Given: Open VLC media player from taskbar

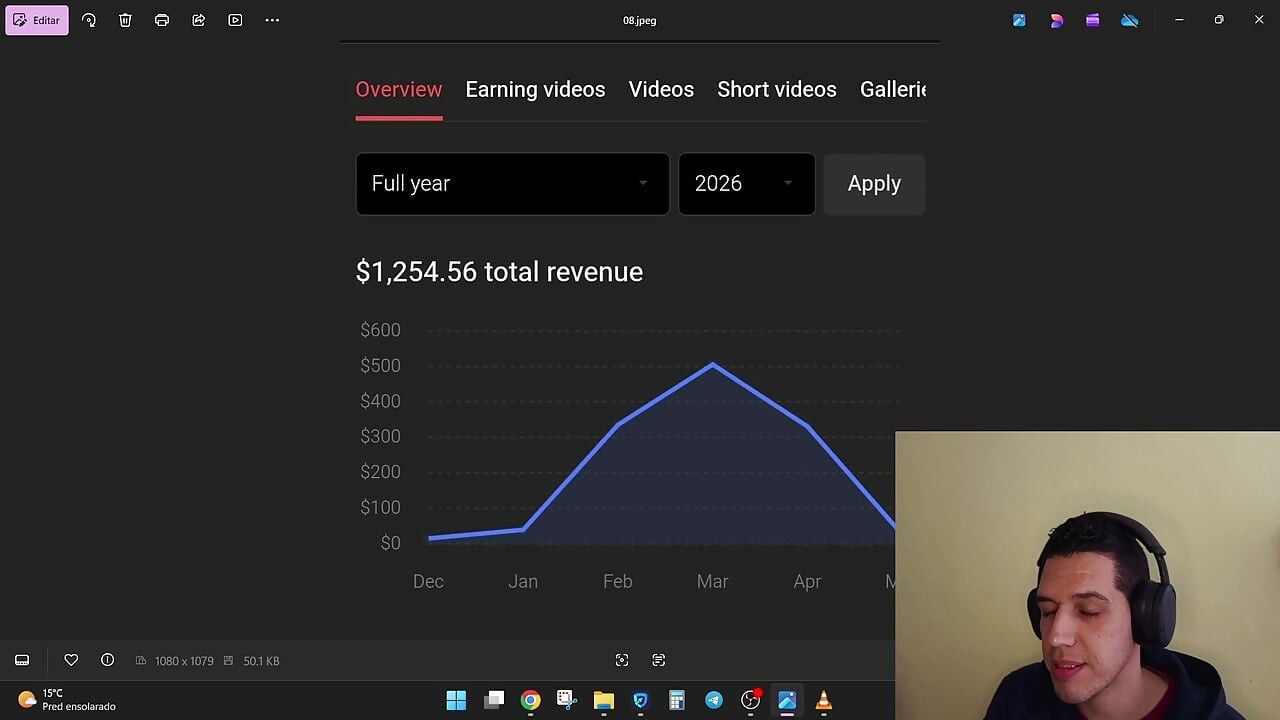Looking at the screenshot, I should [824, 700].
